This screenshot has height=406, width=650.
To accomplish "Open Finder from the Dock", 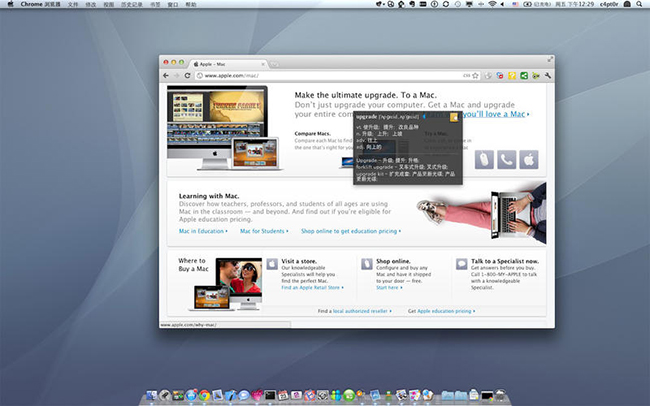I will (151, 395).
